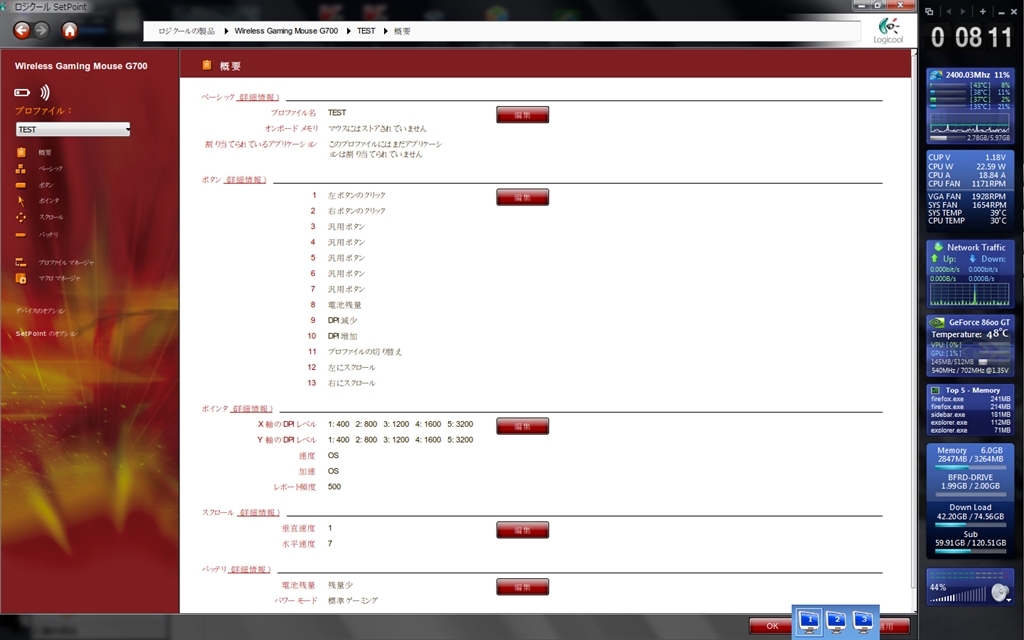Click the CPU meter gadget showing 2400.03Mhz

click(970, 106)
